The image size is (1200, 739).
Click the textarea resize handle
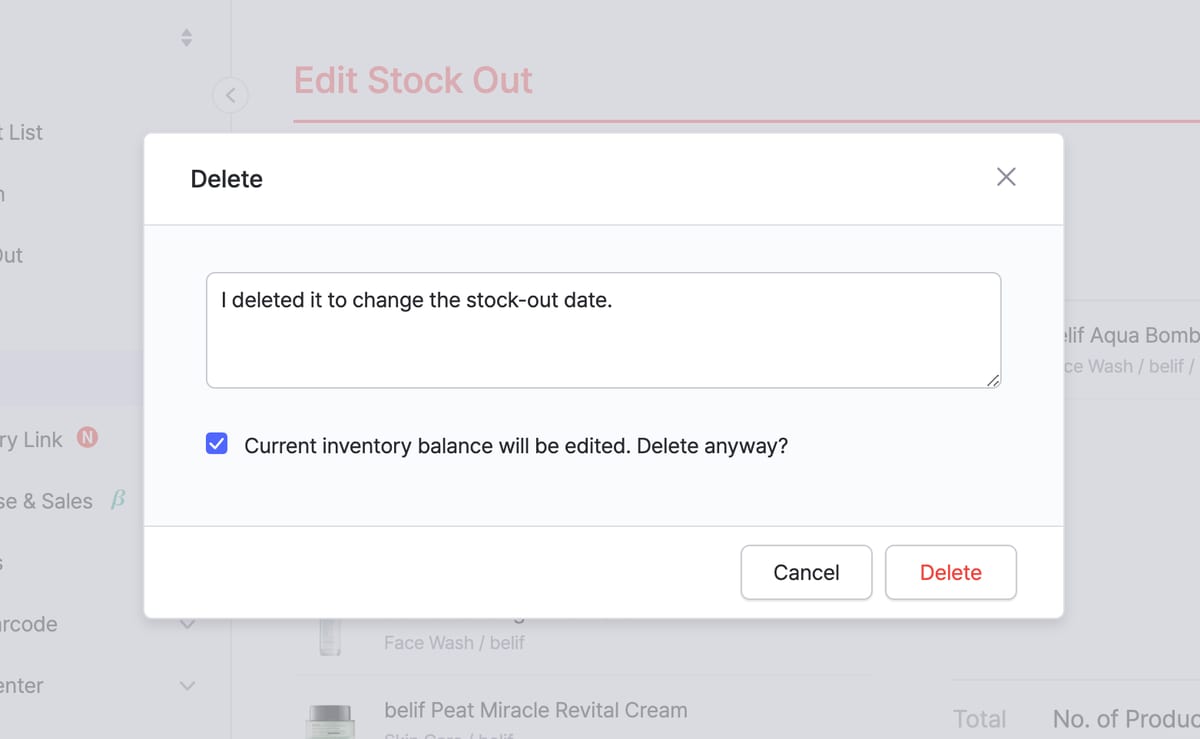point(994,382)
